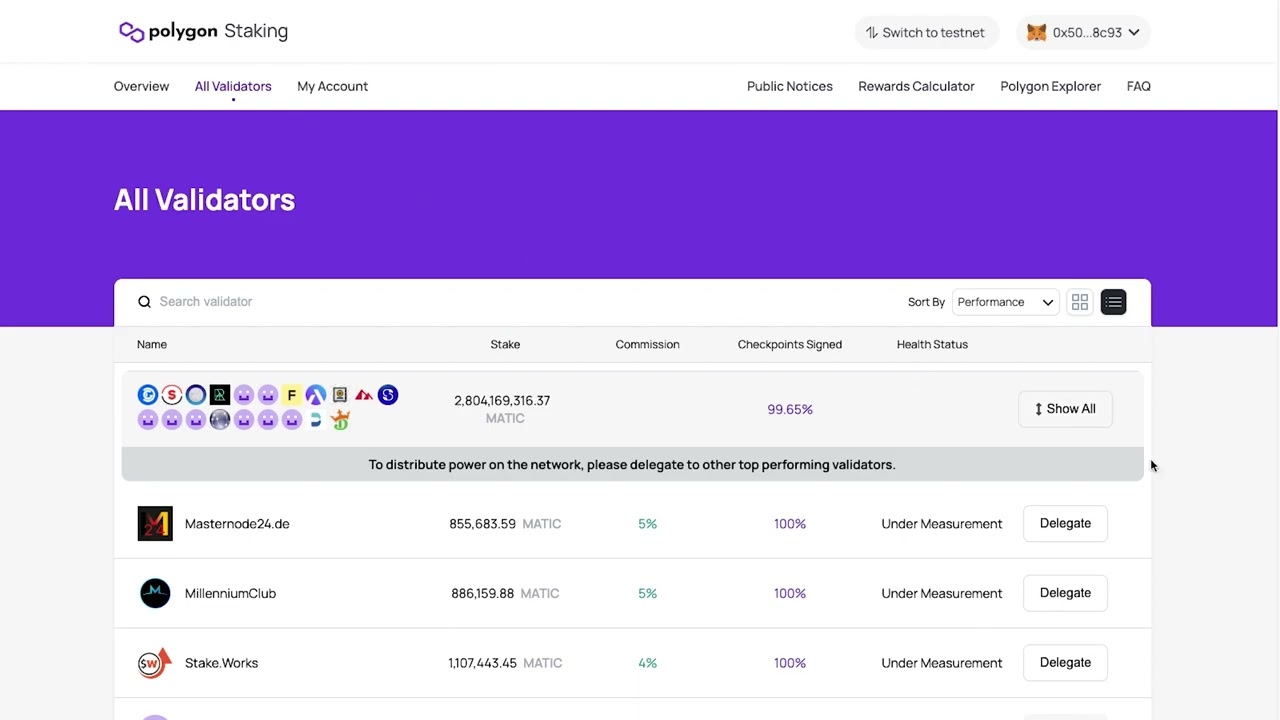1280x720 pixels.
Task: Open the FAQ page
Action: point(1139,86)
